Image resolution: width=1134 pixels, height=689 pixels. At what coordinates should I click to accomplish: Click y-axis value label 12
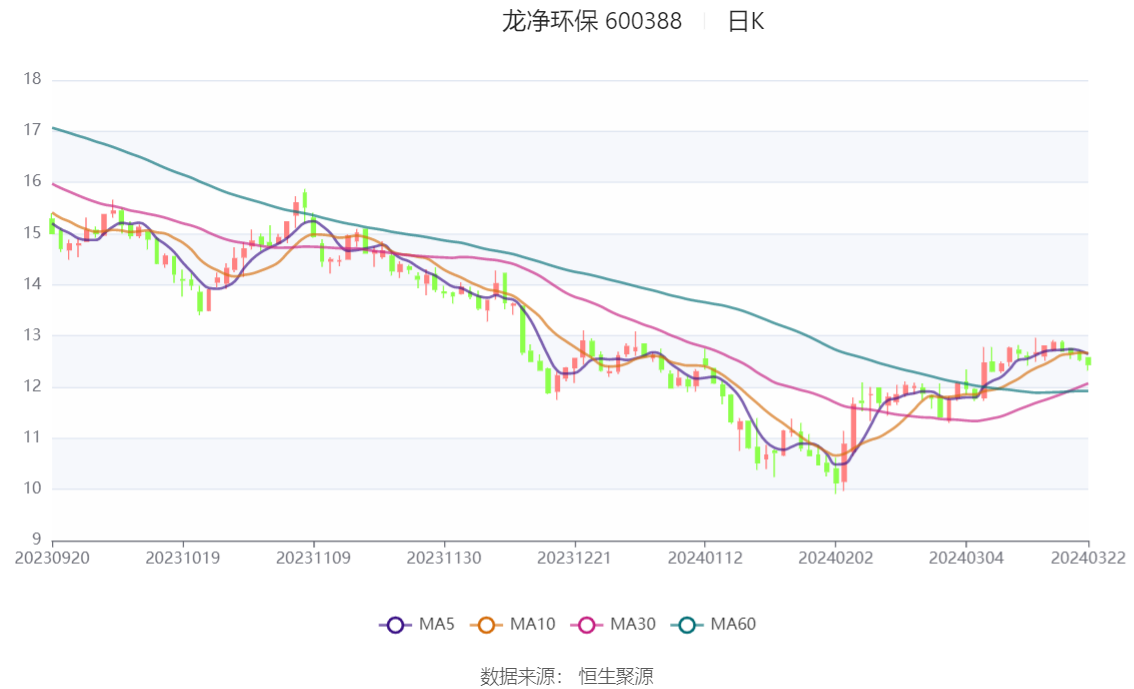coord(32,386)
